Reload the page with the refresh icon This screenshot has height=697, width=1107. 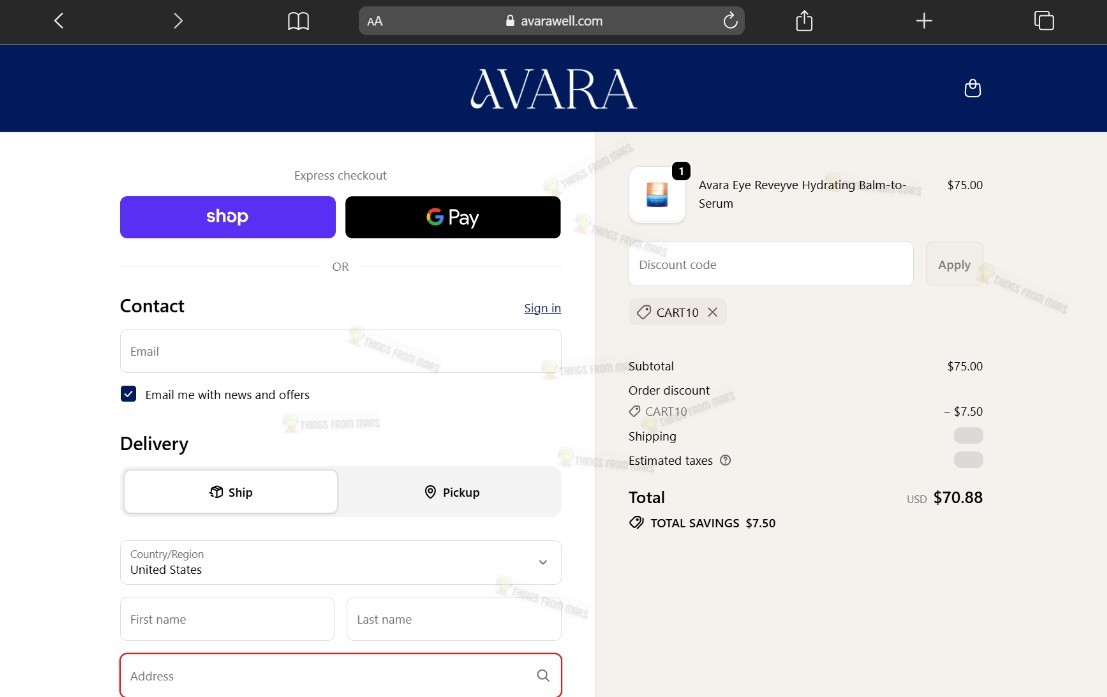[x=730, y=20]
